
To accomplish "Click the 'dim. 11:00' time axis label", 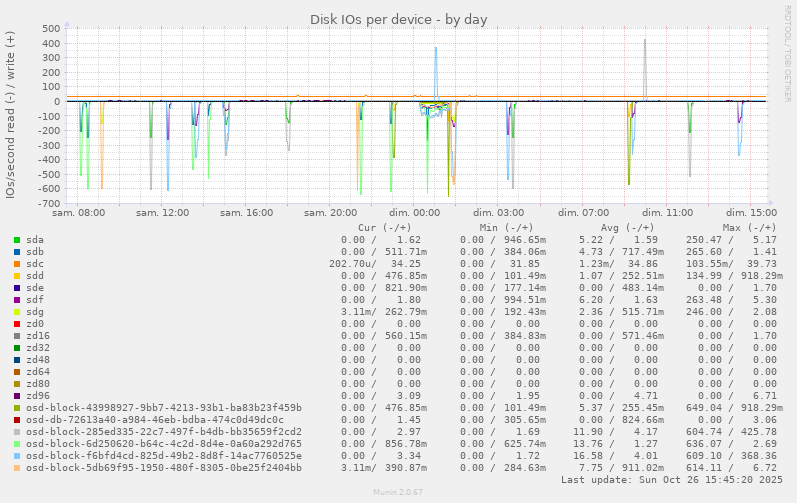I will click(667, 213).
